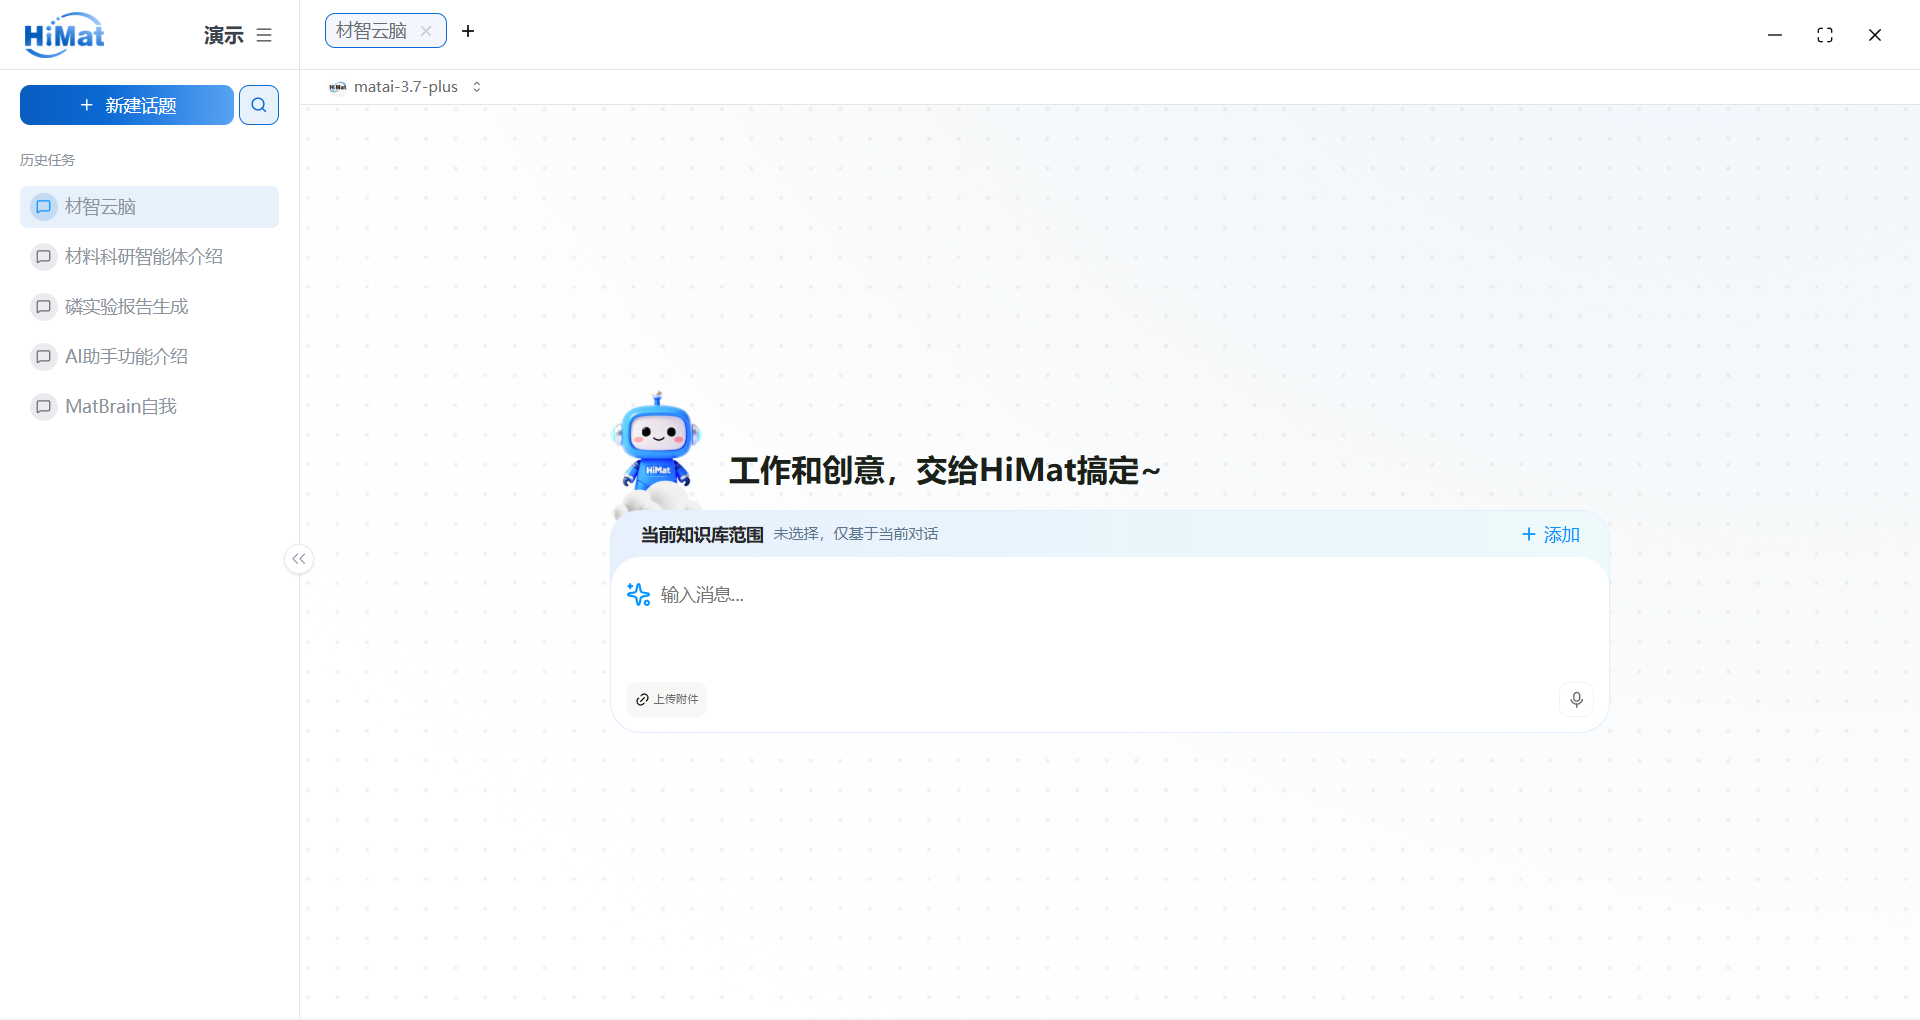Toggle fullscreen window icon
This screenshot has width=1920, height=1020.
click(x=1825, y=35)
